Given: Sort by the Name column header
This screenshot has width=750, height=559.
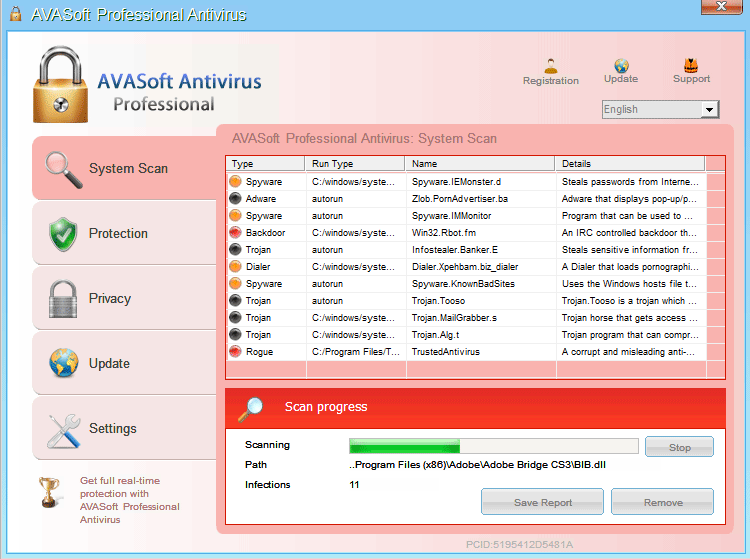Looking at the screenshot, I should coord(479,163).
